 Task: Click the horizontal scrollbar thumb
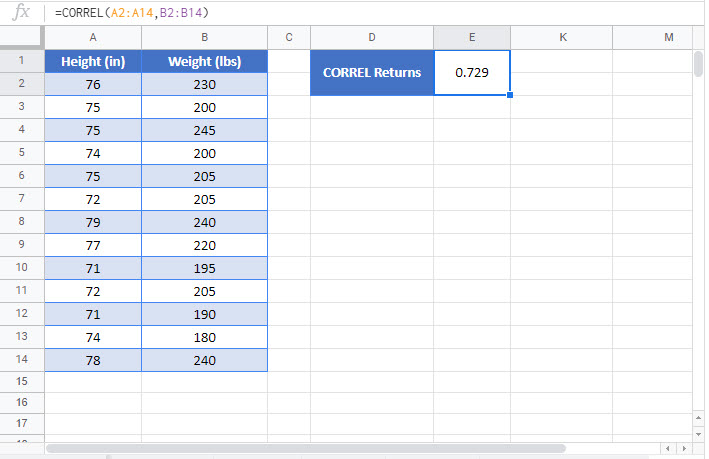[x=306, y=448]
